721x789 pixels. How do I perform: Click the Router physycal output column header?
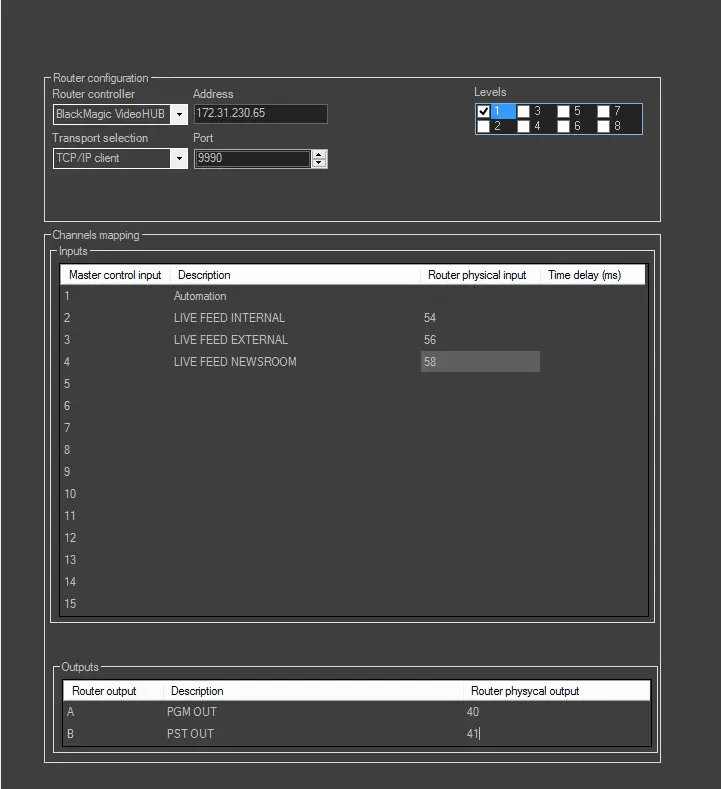525,691
